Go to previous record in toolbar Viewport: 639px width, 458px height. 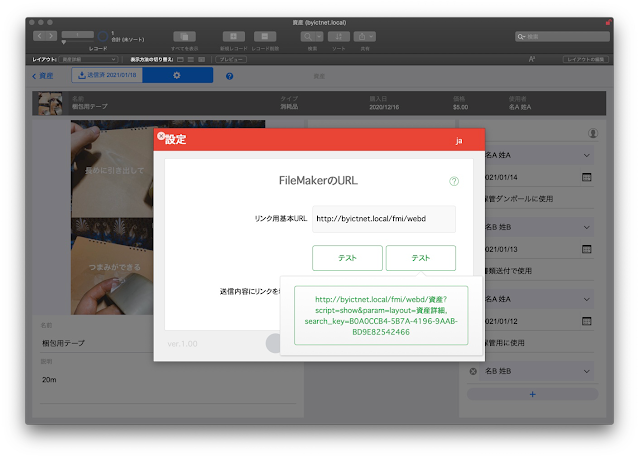click(x=40, y=36)
